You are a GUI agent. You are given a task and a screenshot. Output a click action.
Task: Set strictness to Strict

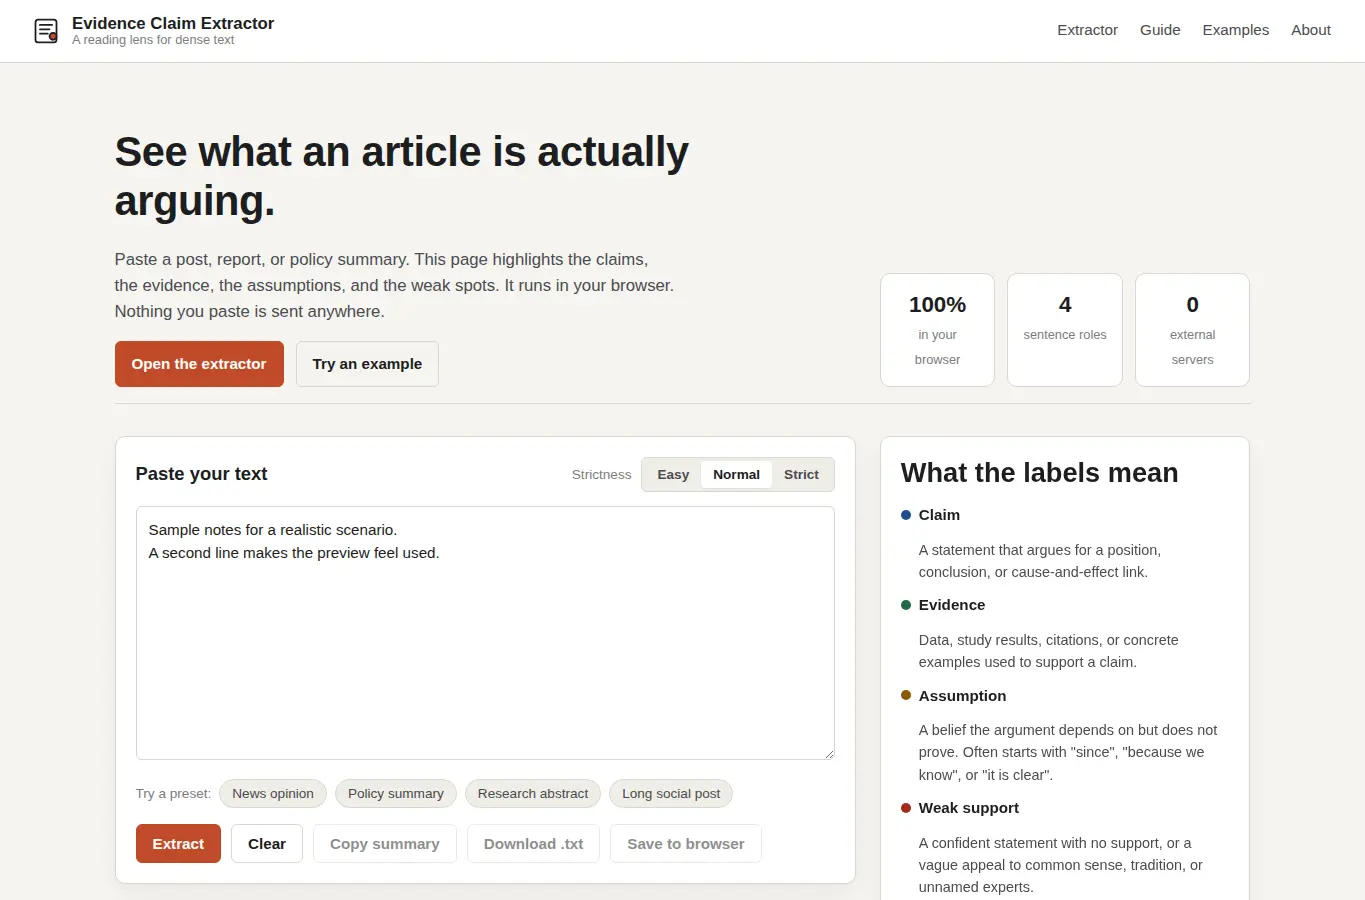[x=801, y=475]
